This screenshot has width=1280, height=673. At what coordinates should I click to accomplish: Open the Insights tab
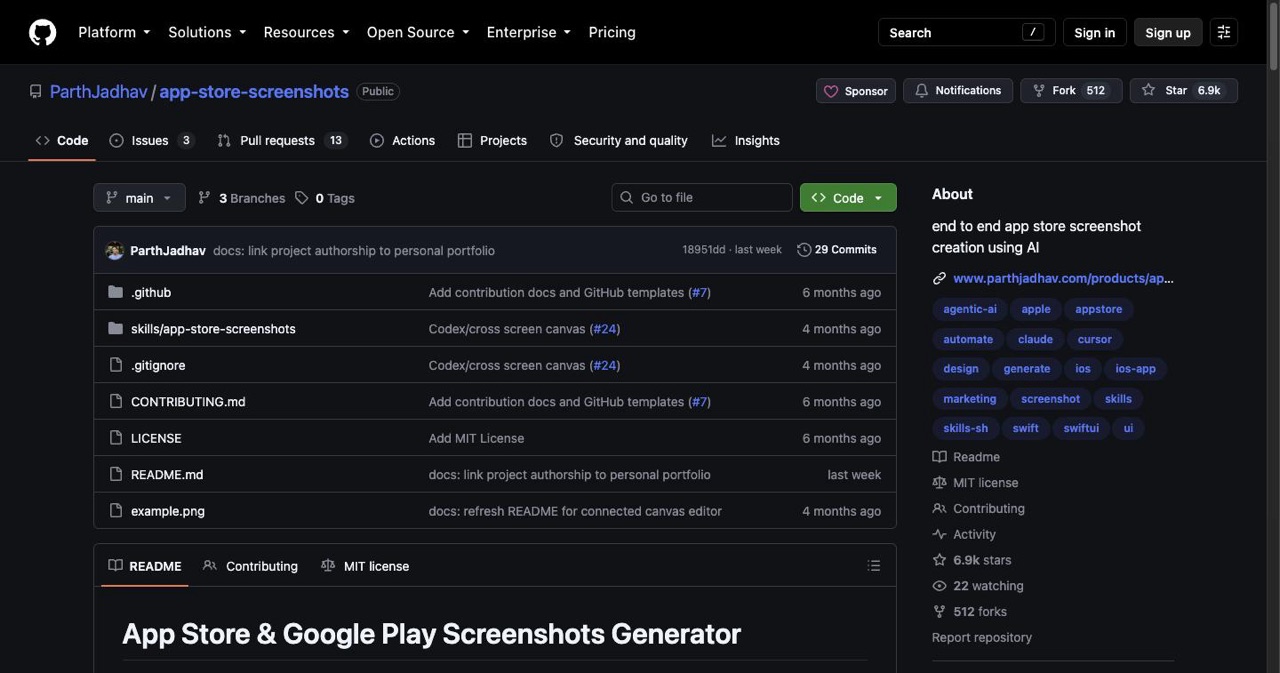point(746,141)
